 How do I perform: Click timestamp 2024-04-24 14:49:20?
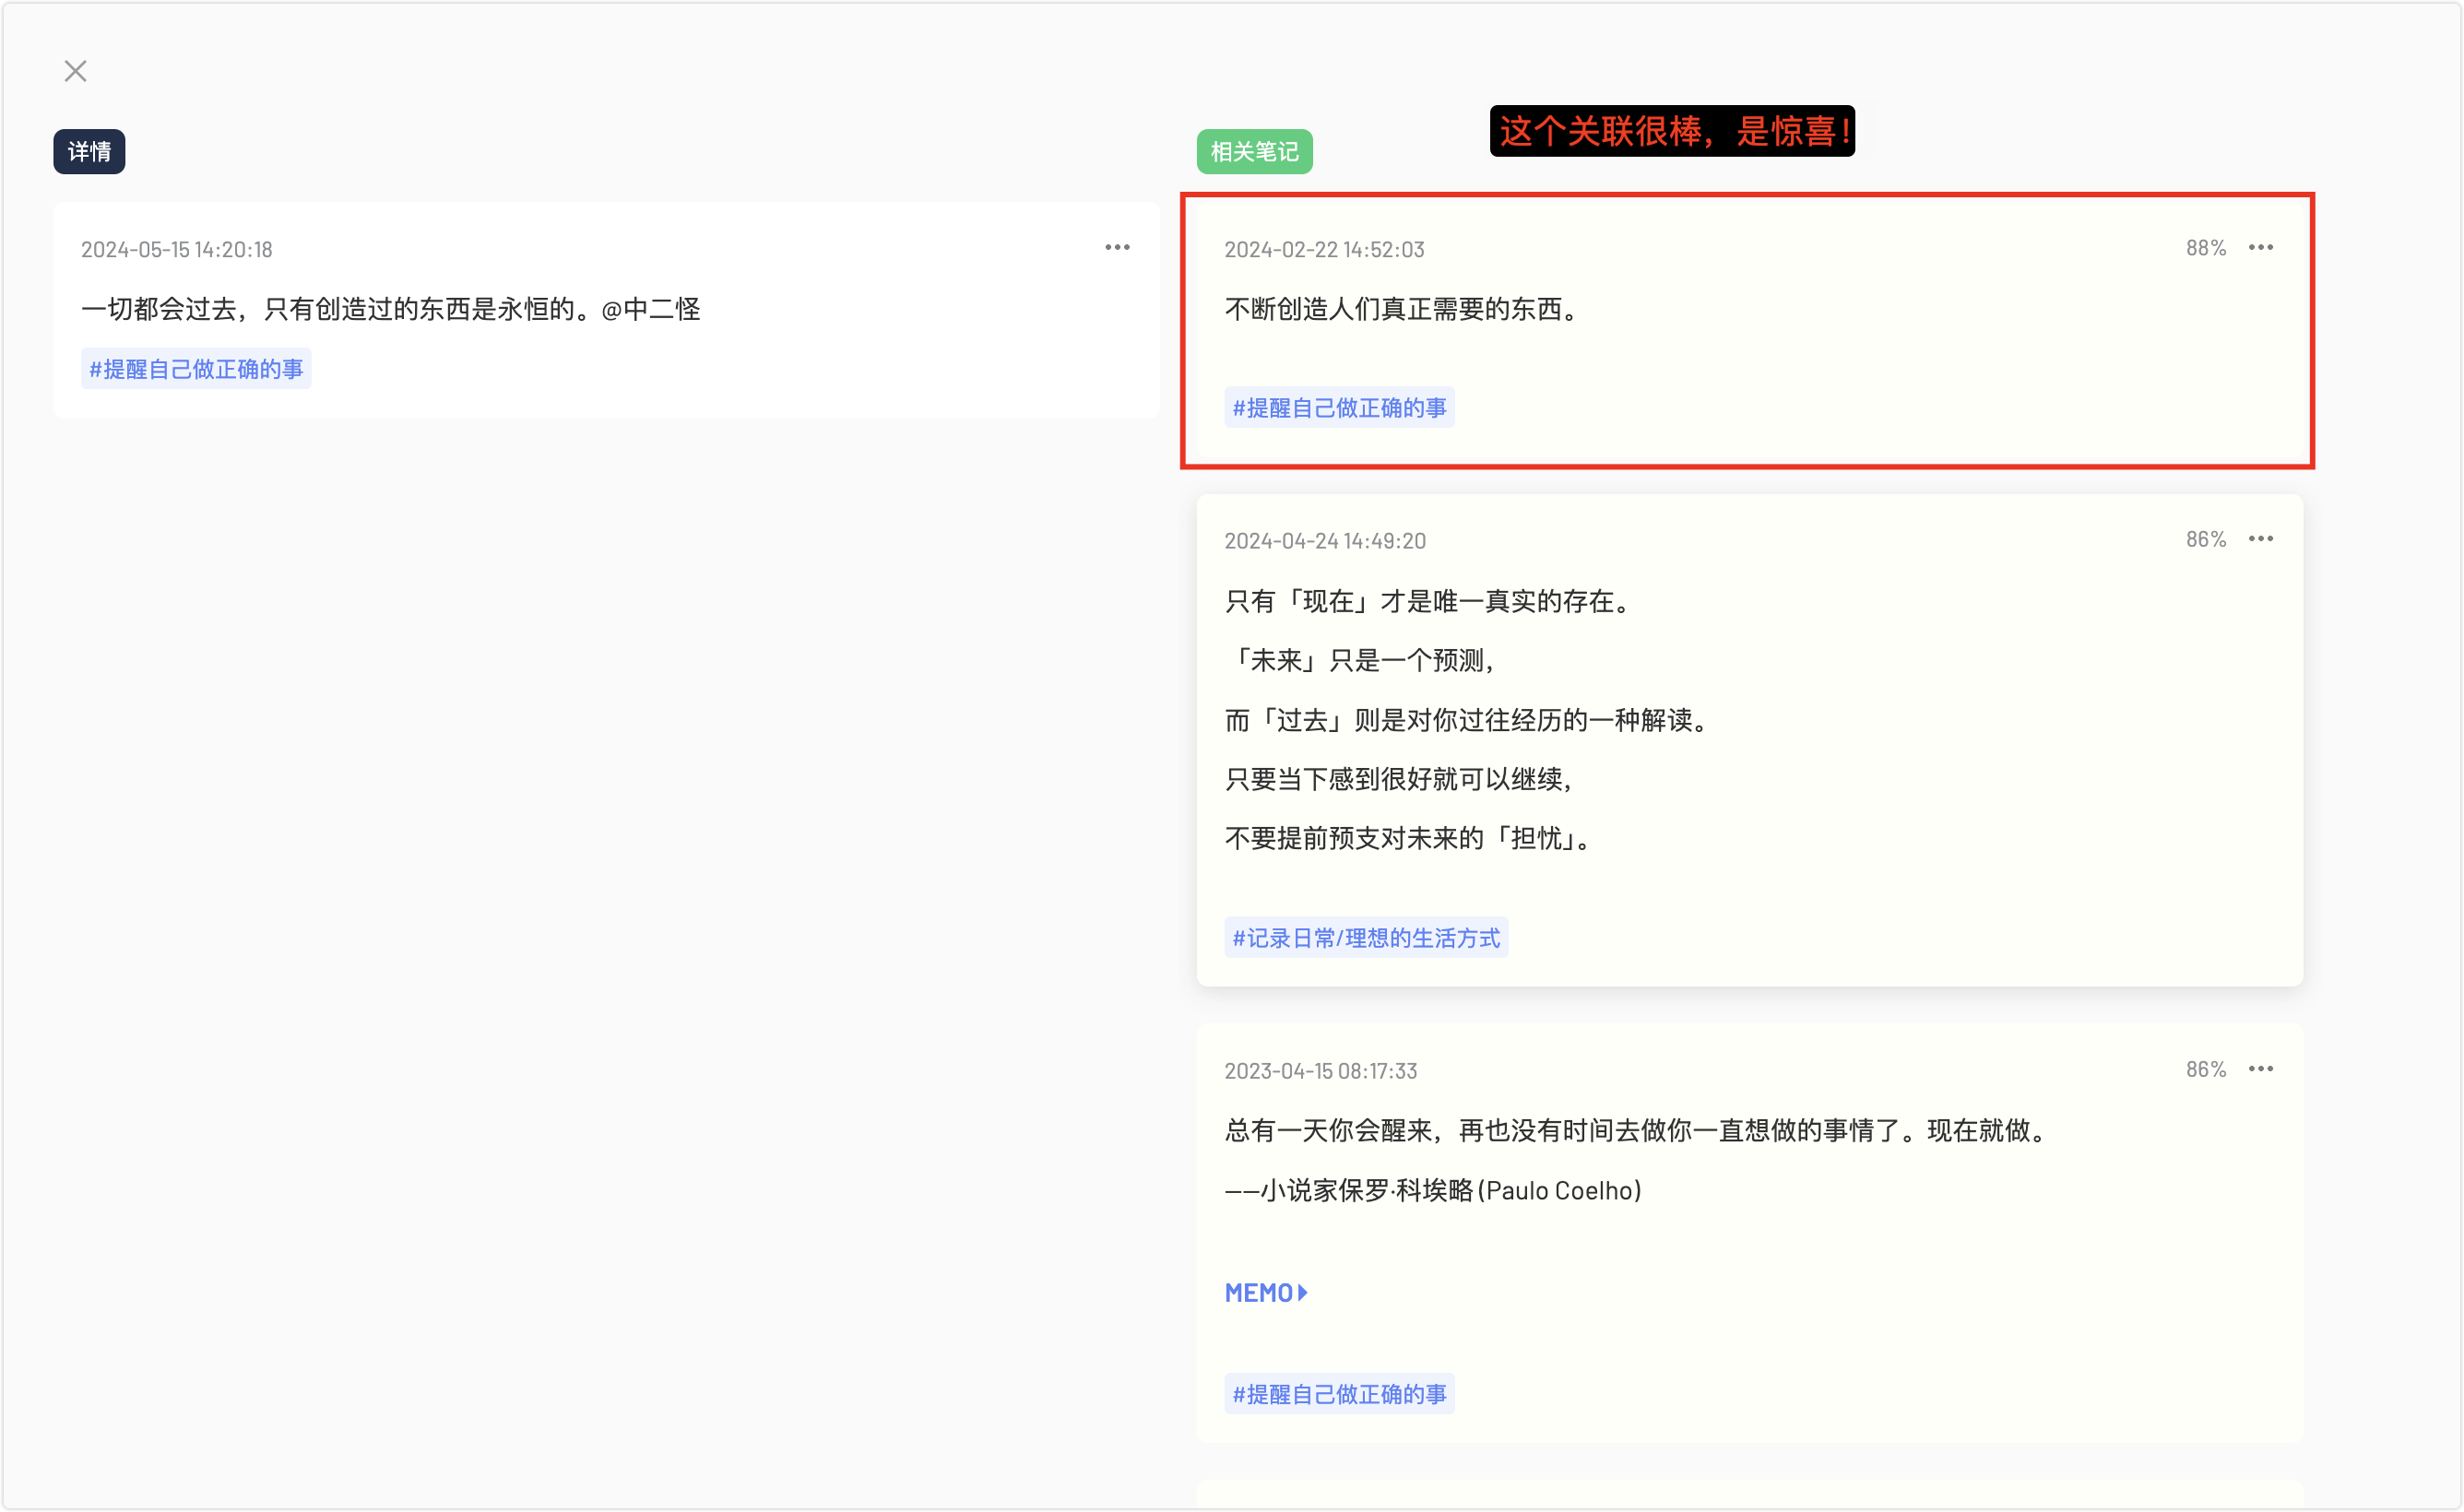tap(1325, 541)
